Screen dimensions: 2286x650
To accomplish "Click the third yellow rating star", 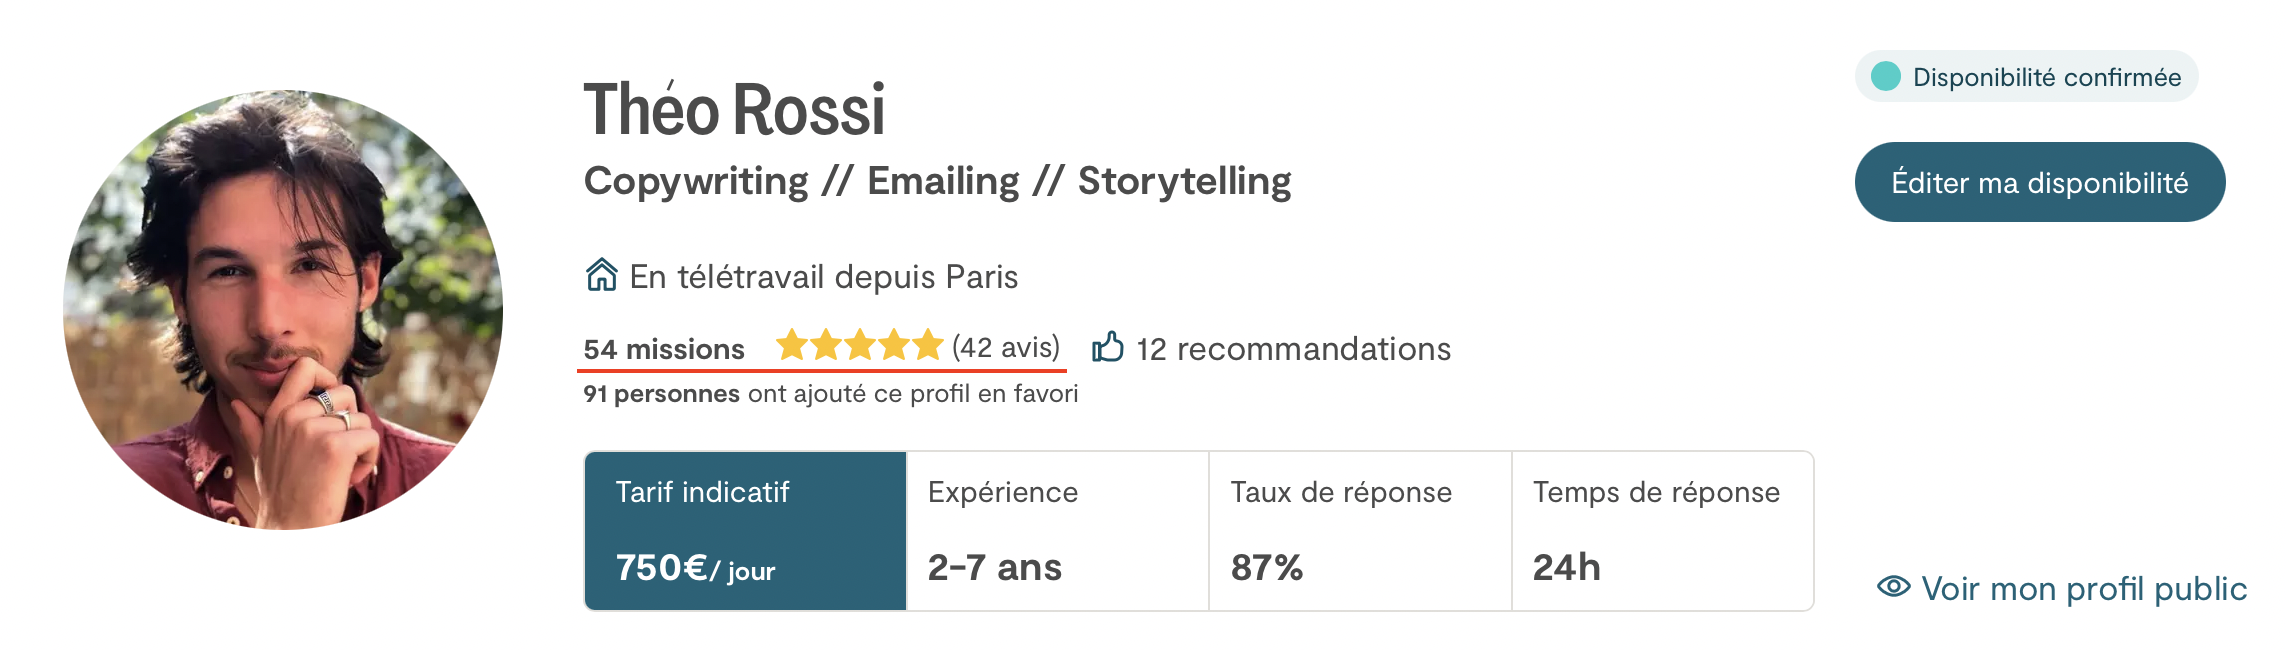I will point(860,345).
